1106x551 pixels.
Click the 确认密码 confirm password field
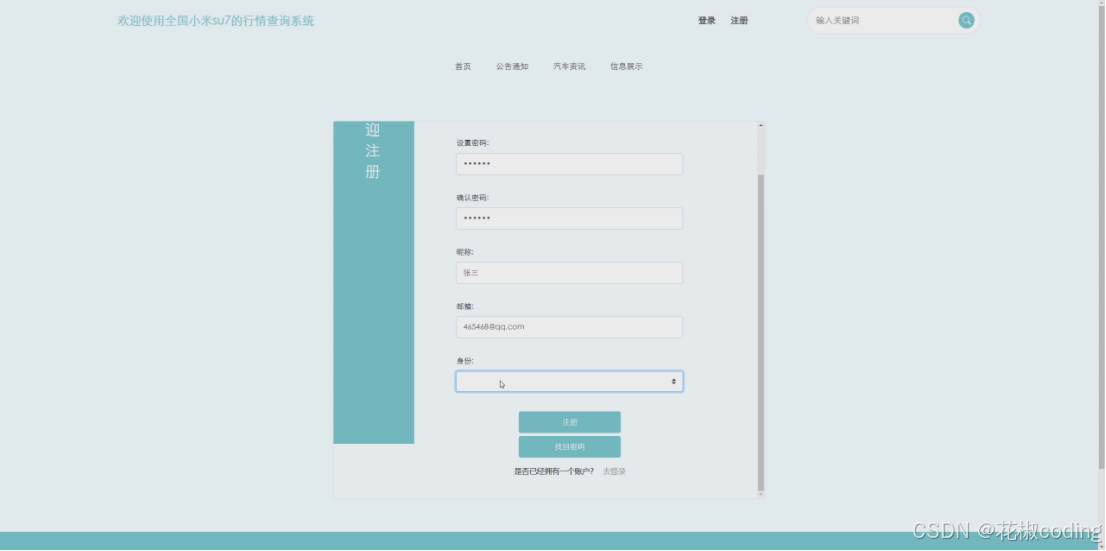point(569,218)
